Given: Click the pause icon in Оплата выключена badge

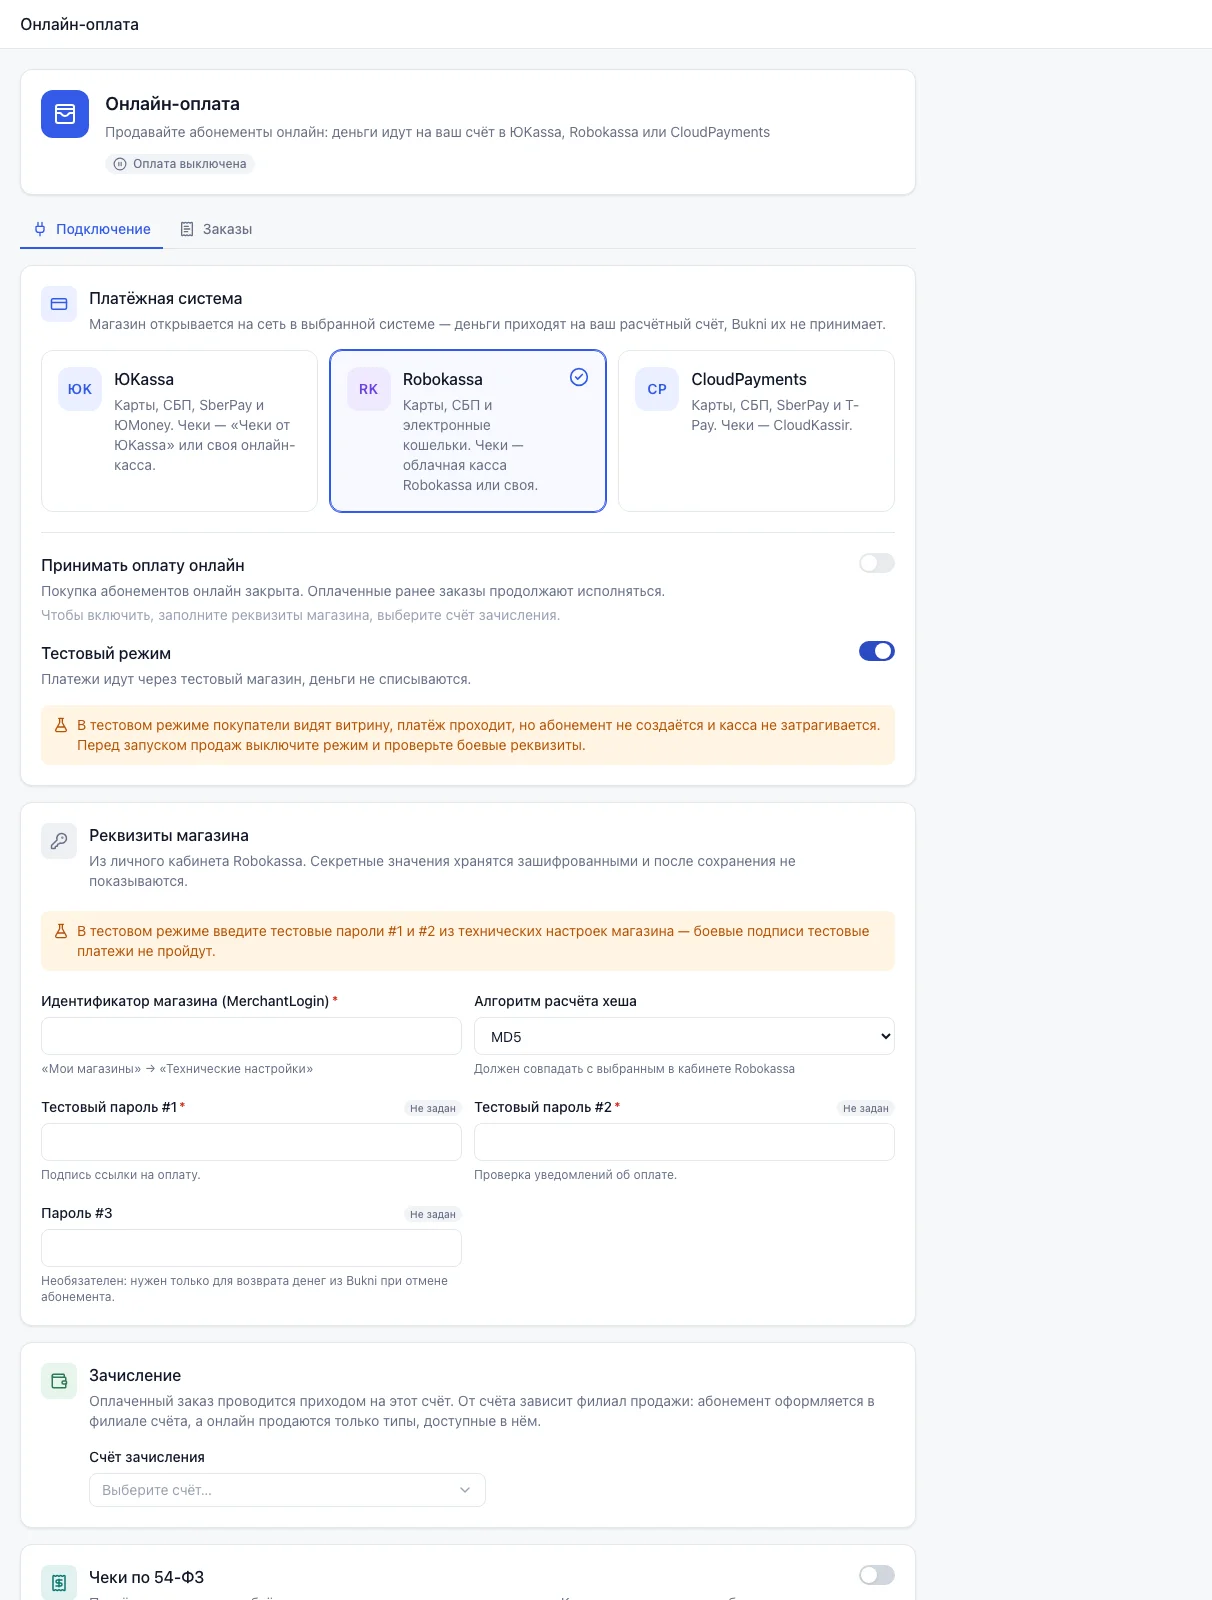Looking at the screenshot, I should click(120, 164).
